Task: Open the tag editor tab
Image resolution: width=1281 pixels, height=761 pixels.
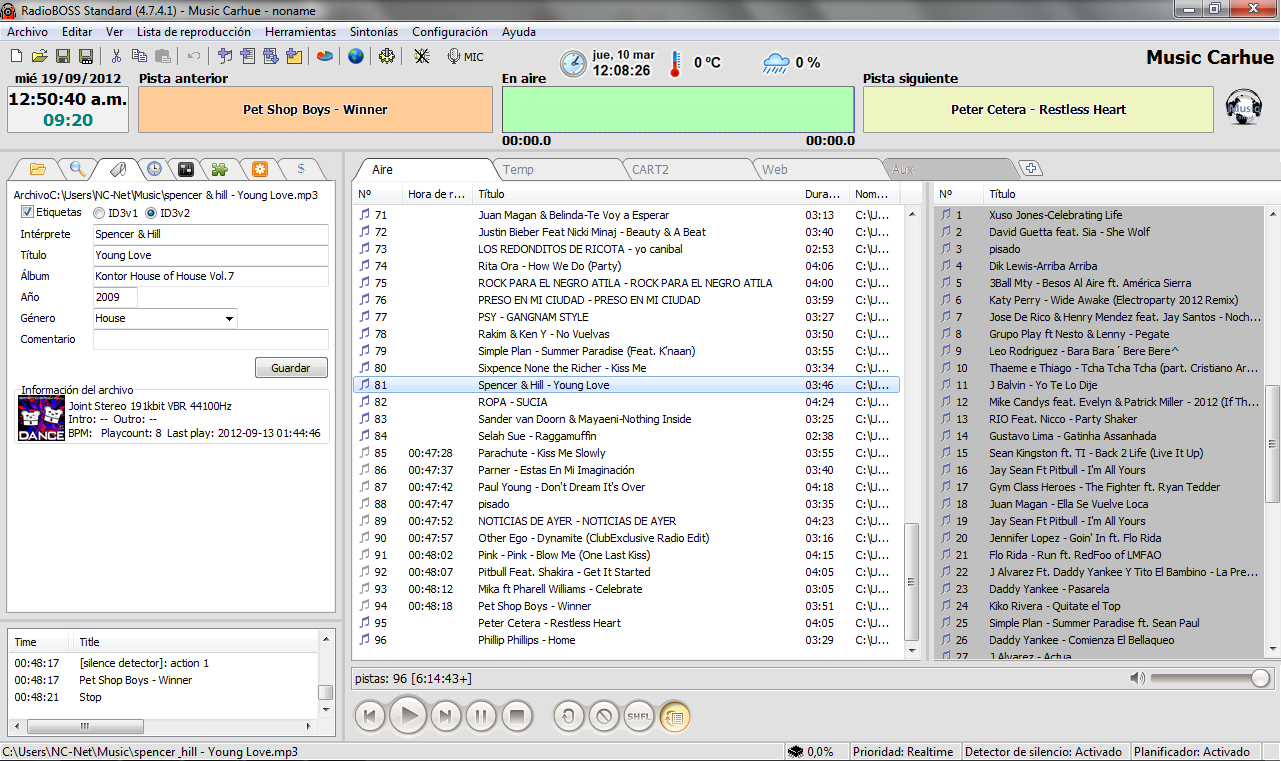Action: (x=117, y=168)
